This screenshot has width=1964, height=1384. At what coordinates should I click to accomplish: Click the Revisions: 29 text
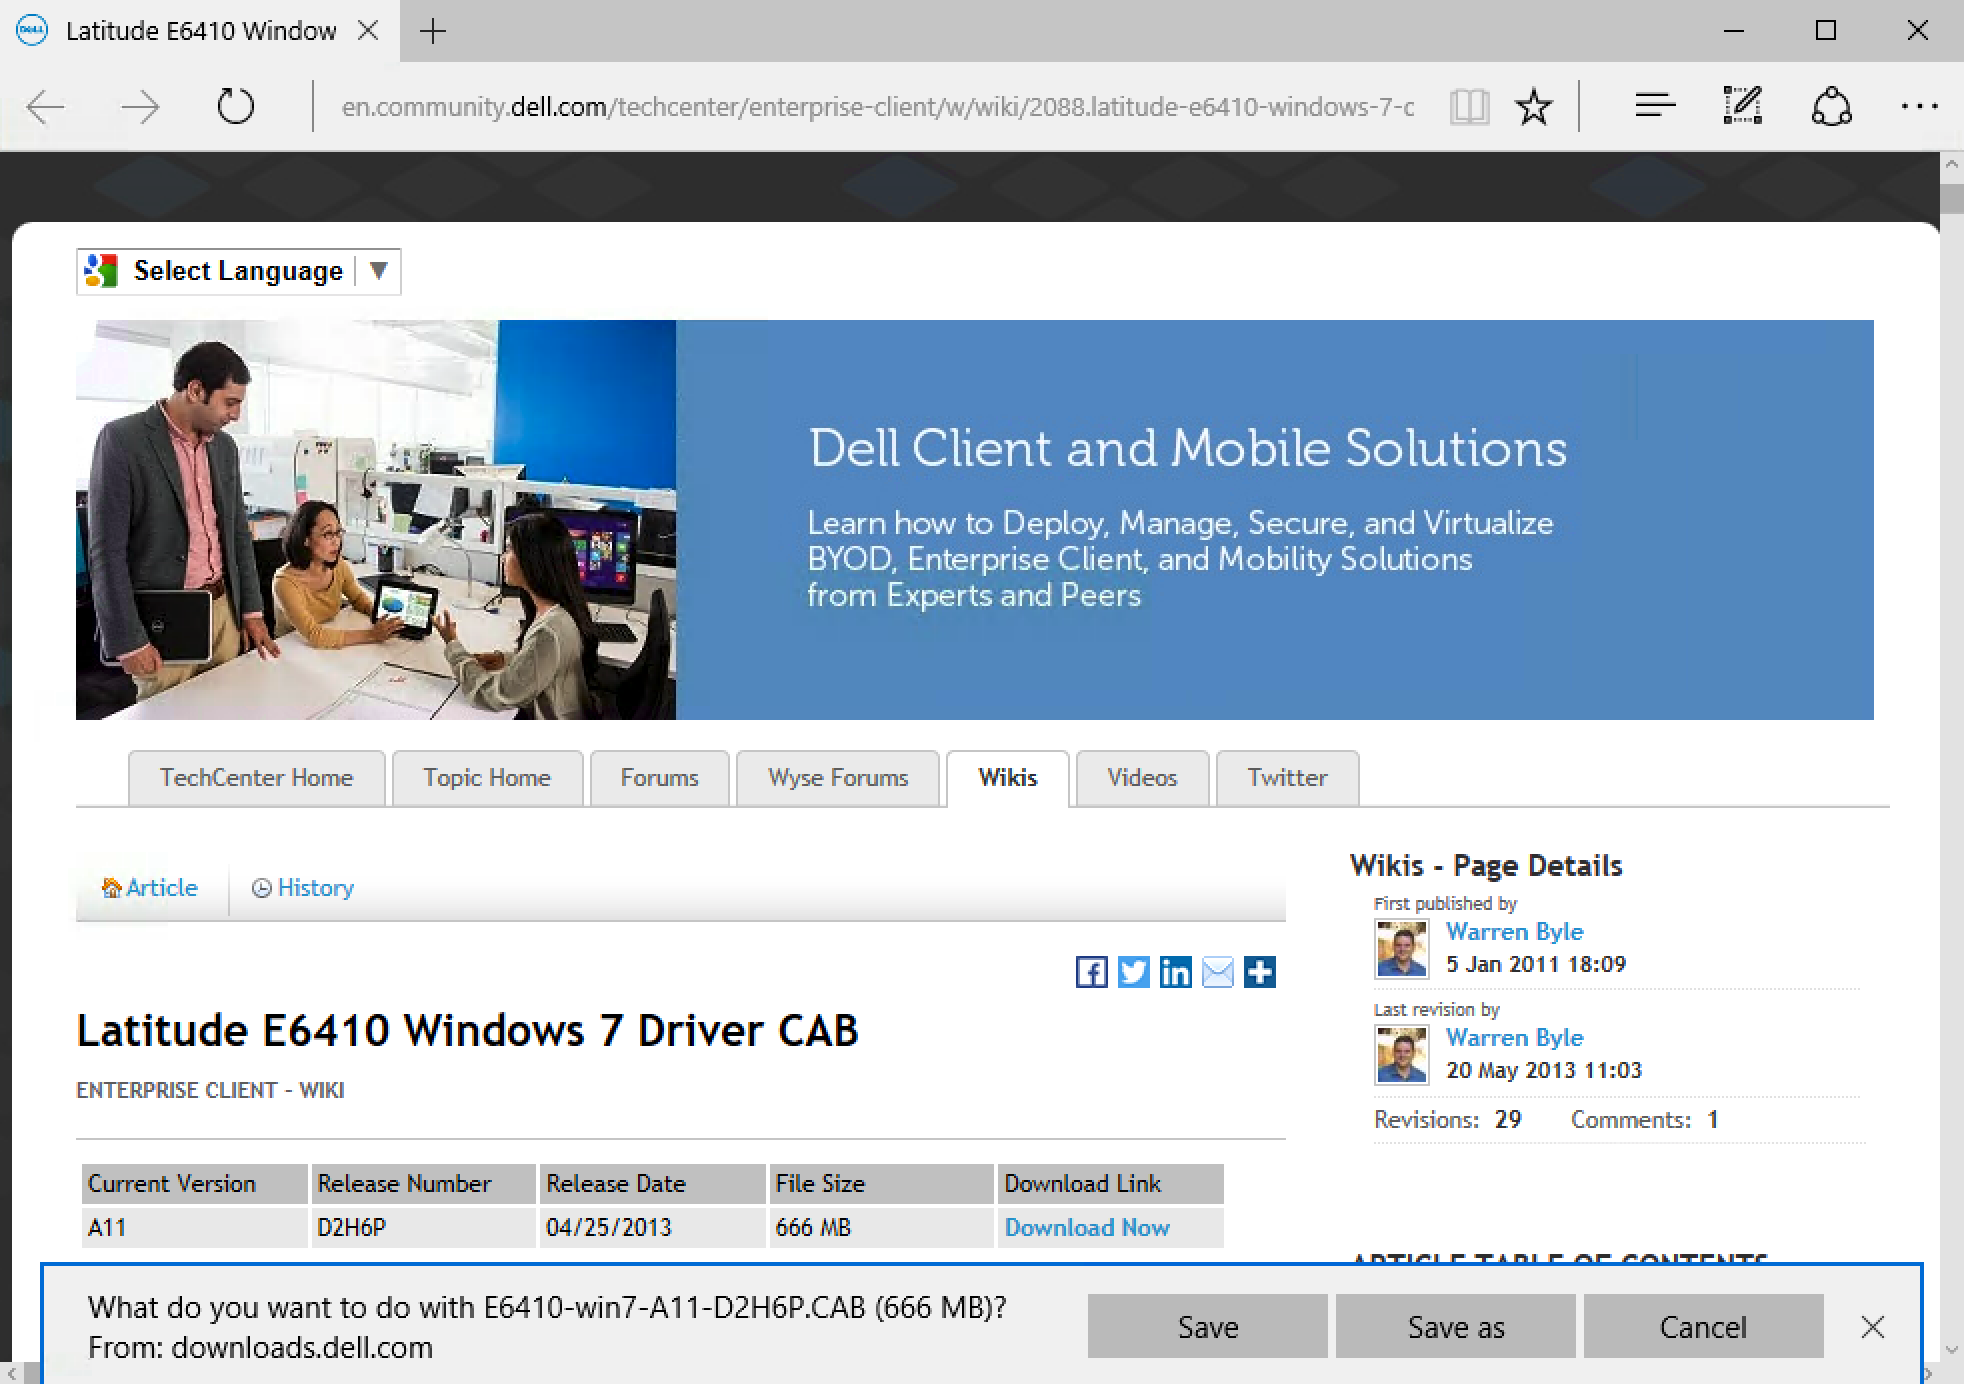[1447, 1120]
